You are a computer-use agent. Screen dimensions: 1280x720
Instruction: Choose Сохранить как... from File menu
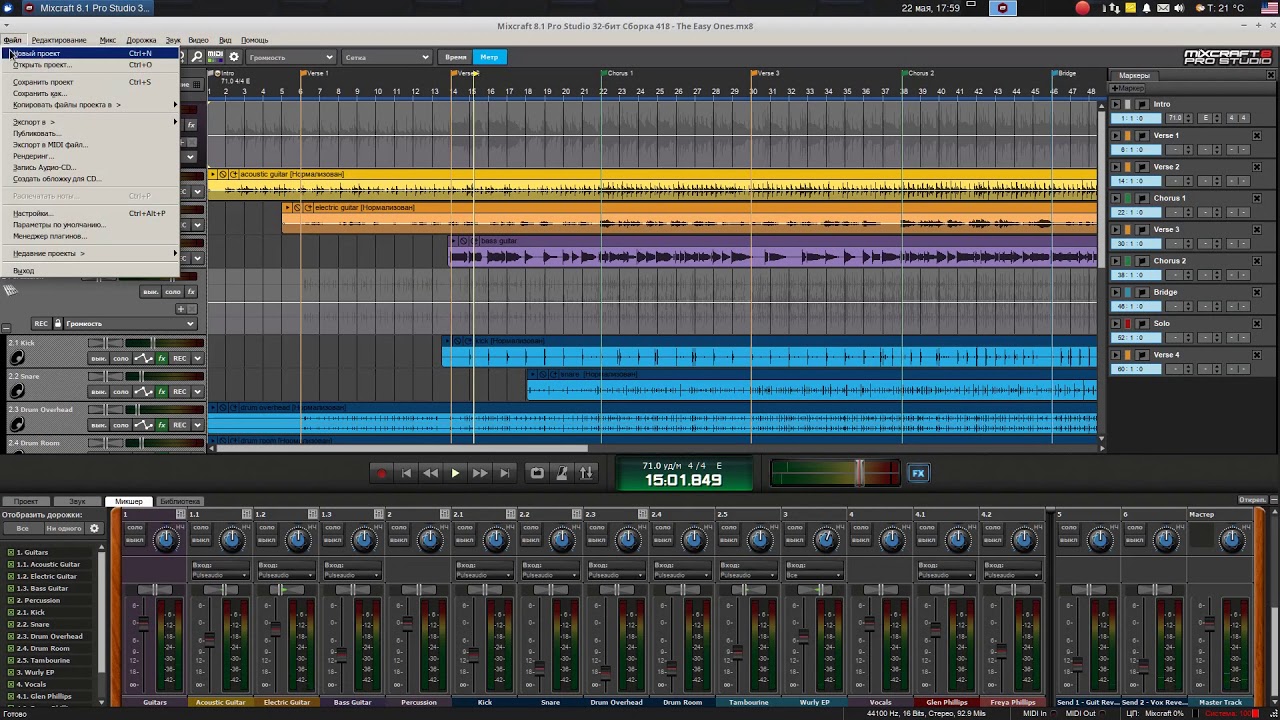(x=90, y=93)
